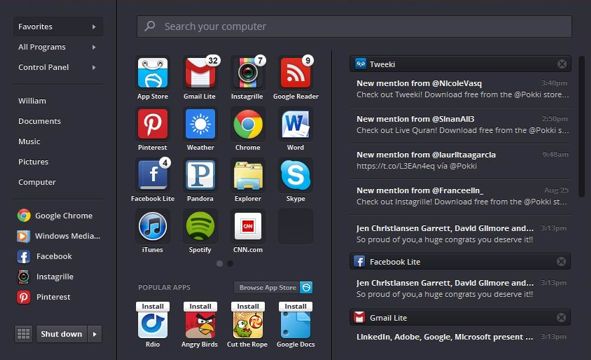591x360 pixels.
Task: Switch to first app page dot
Action: (x=220, y=263)
